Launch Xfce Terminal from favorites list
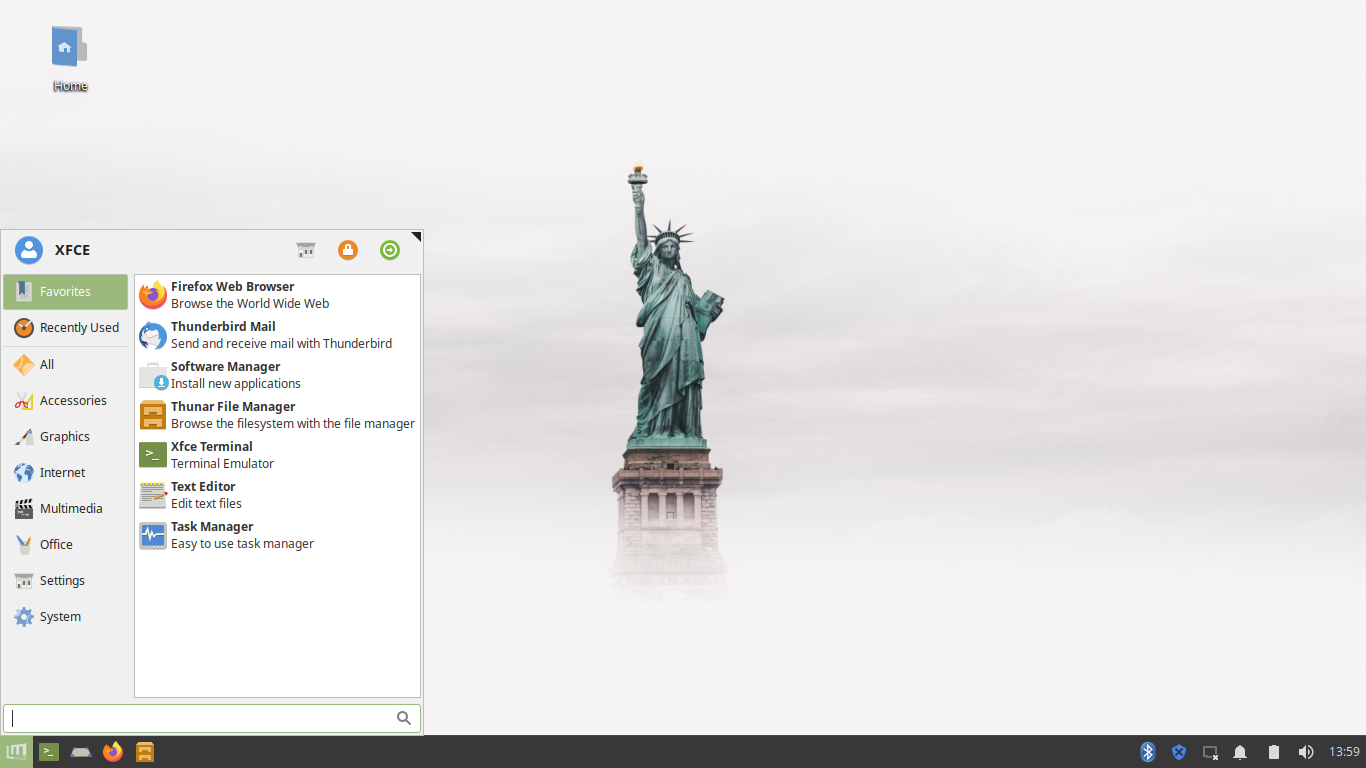Screen dimensions: 1366x768 tap(277, 455)
